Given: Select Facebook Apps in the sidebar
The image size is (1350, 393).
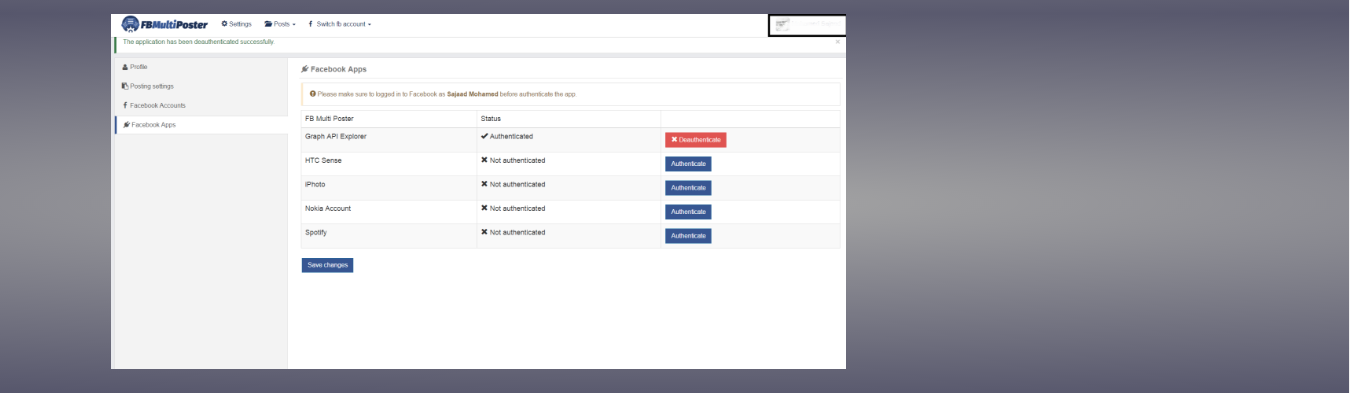Looking at the screenshot, I should (x=149, y=125).
